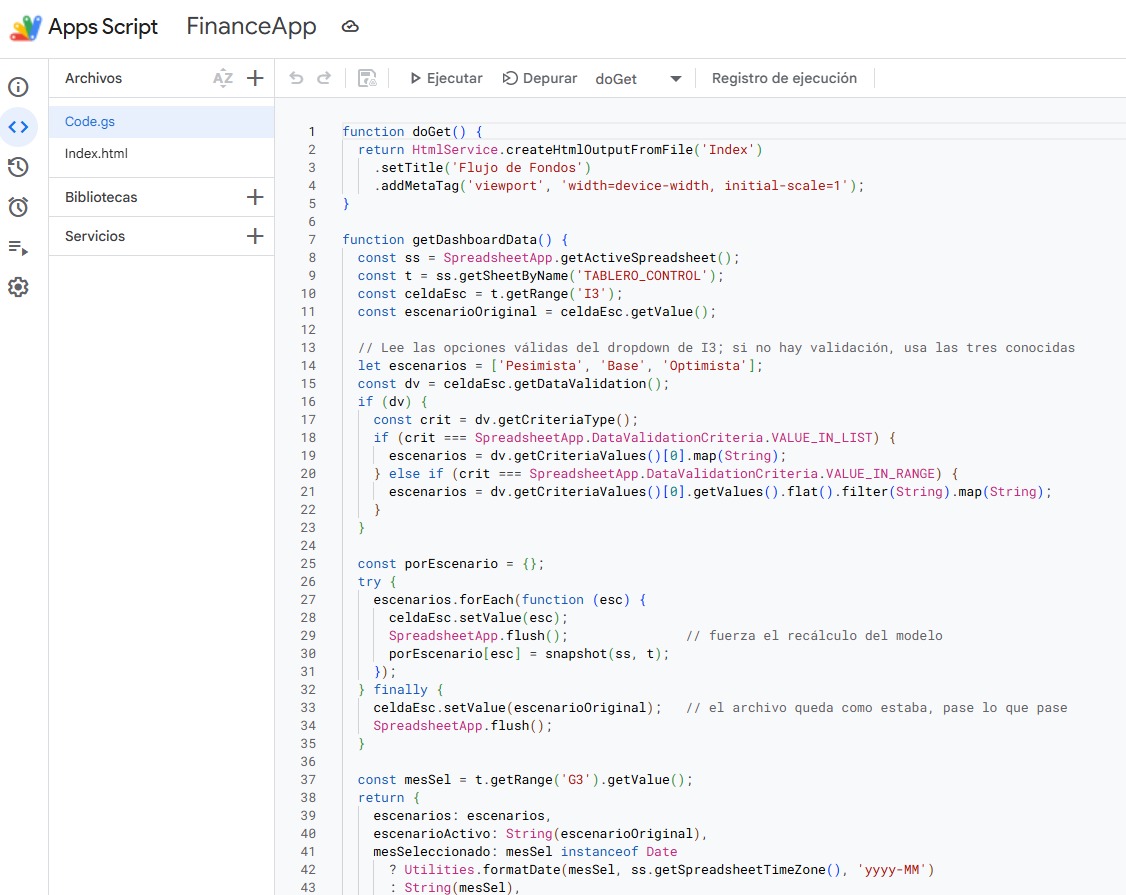
Task: Add a service with Servicios plus icon
Action: [255, 236]
